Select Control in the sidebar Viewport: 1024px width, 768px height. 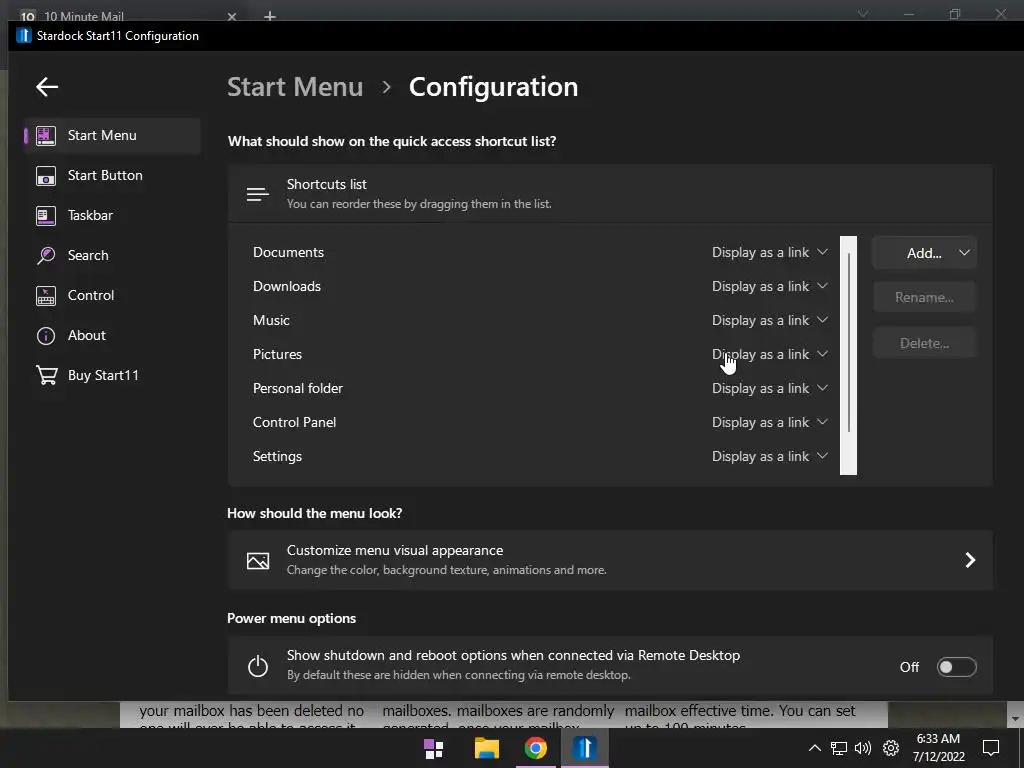coord(112,295)
